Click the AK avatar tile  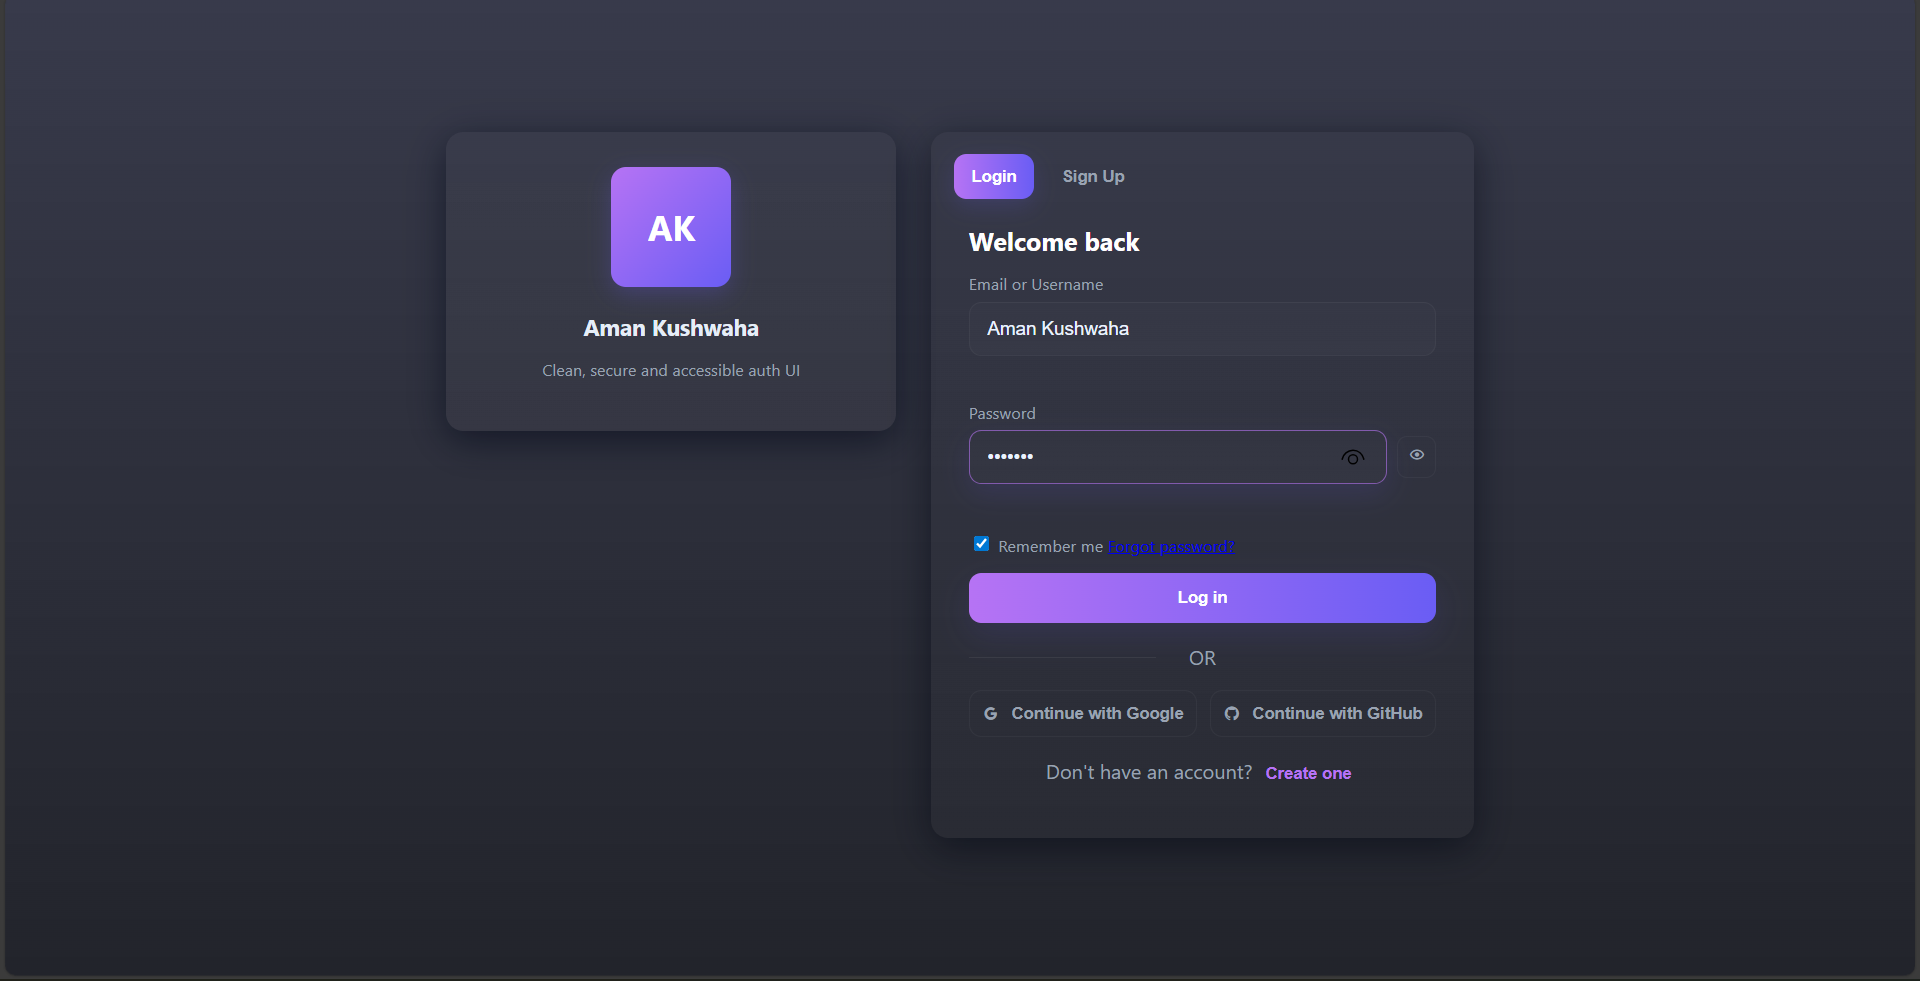pos(670,227)
